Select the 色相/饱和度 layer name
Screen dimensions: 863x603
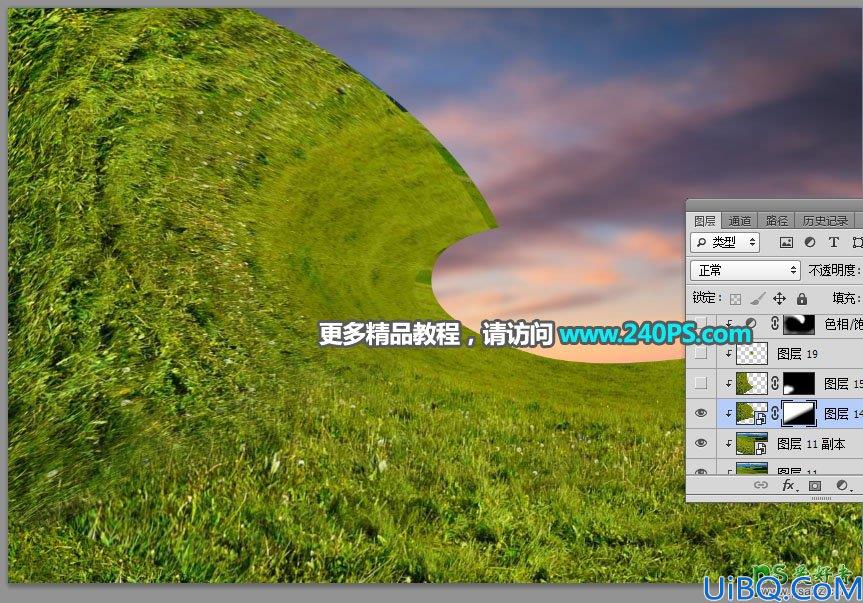pyautogui.click(x=843, y=324)
